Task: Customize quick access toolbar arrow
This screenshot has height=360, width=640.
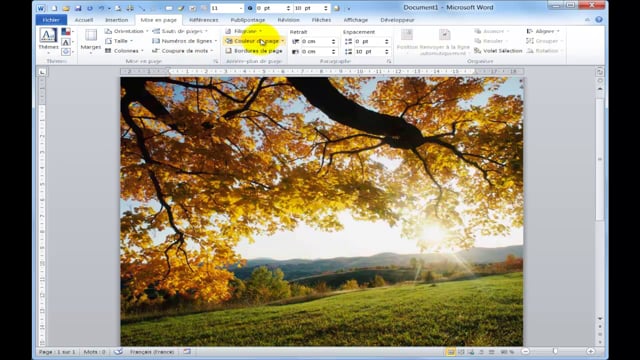Action: tap(348, 8)
